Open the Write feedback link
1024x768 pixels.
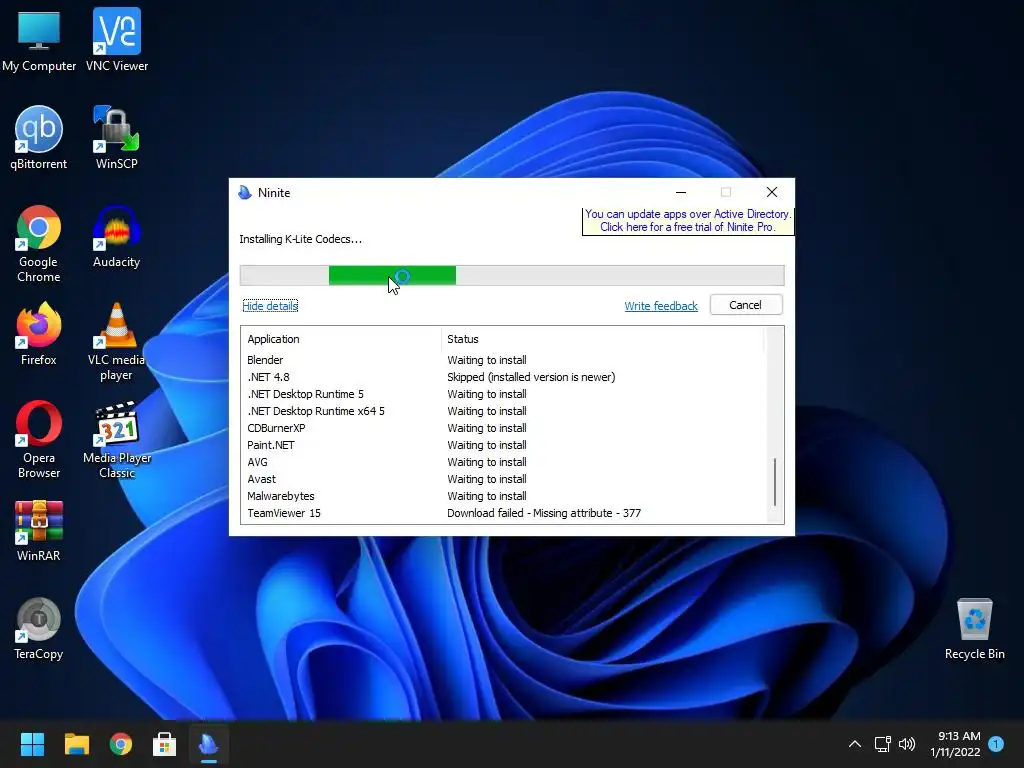click(x=661, y=306)
